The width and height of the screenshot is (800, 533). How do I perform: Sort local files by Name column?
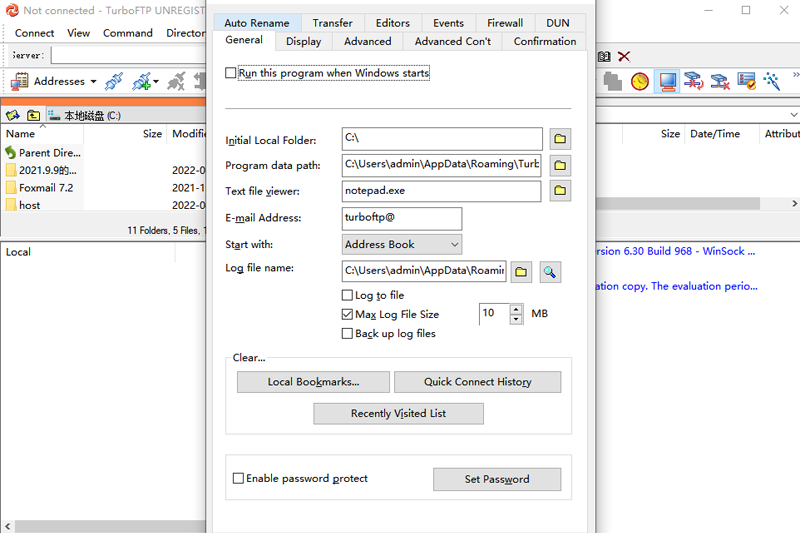pyautogui.click(x=43, y=134)
